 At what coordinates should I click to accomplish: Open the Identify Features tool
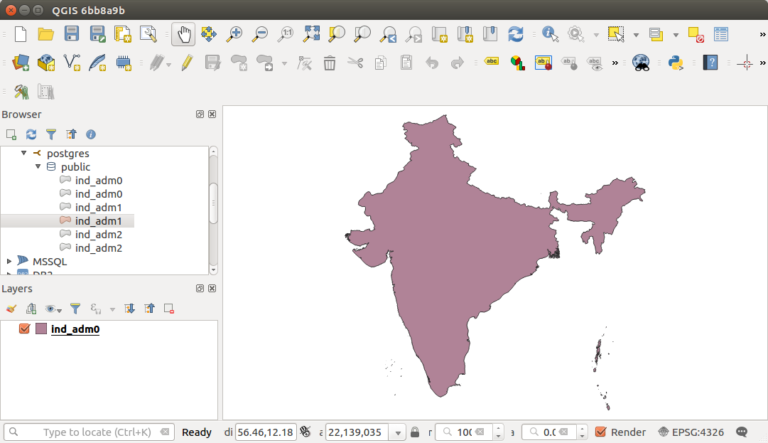(550, 34)
